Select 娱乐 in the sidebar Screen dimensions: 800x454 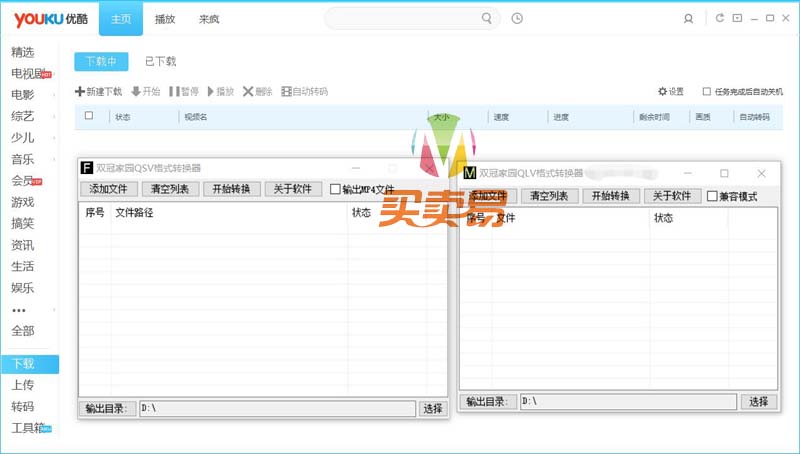click(x=23, y=288)
